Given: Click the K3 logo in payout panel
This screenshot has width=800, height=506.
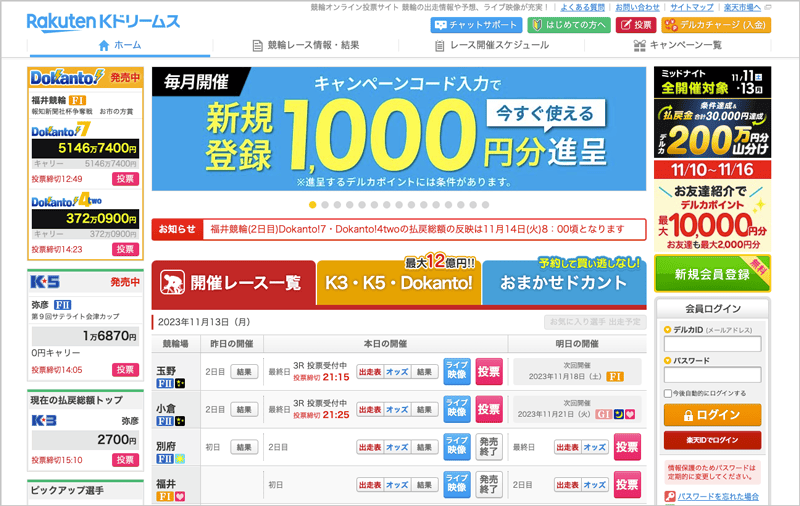Looking at the screenshot, I should click(x=44, y=421).
